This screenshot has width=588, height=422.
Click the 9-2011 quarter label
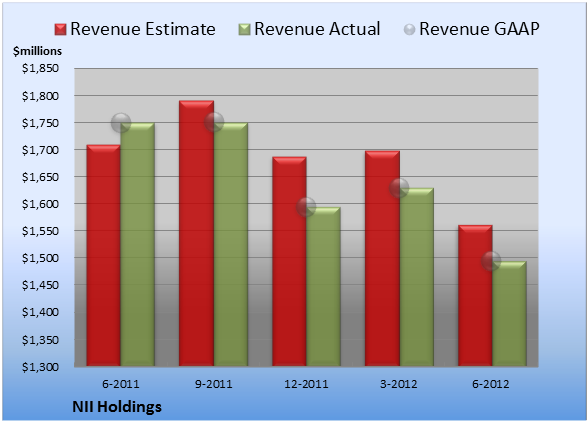point(214,384)
